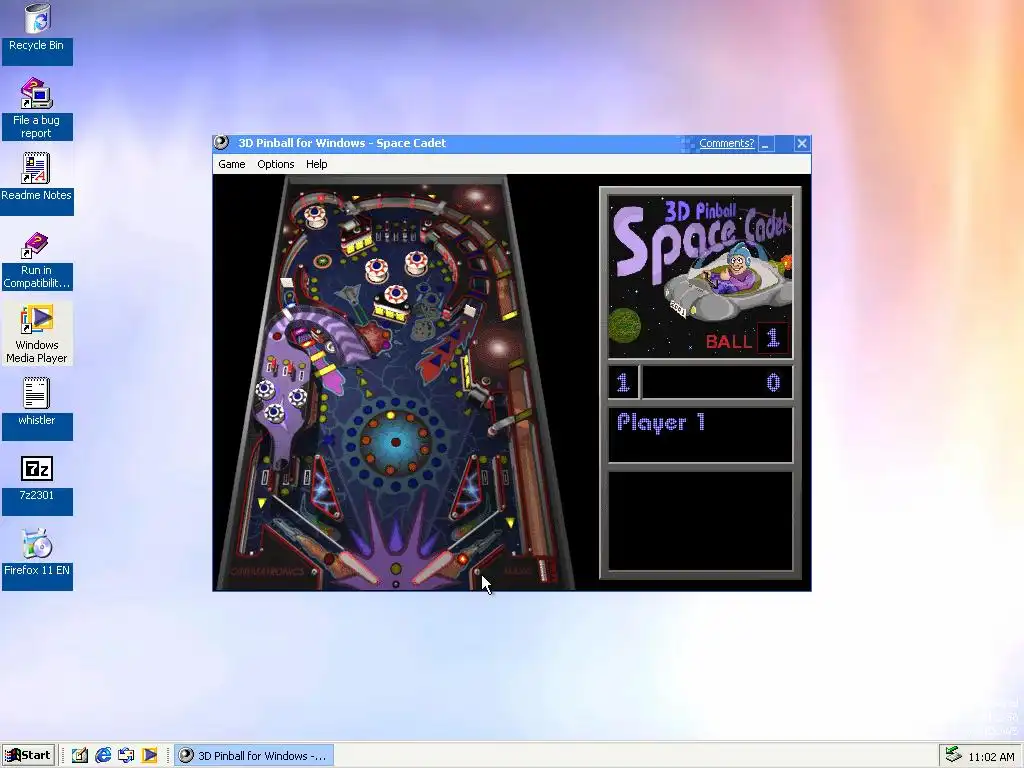Click the 11:02 AM taskbar clock
Screen dimensions: 1024x768
point(991,756)
